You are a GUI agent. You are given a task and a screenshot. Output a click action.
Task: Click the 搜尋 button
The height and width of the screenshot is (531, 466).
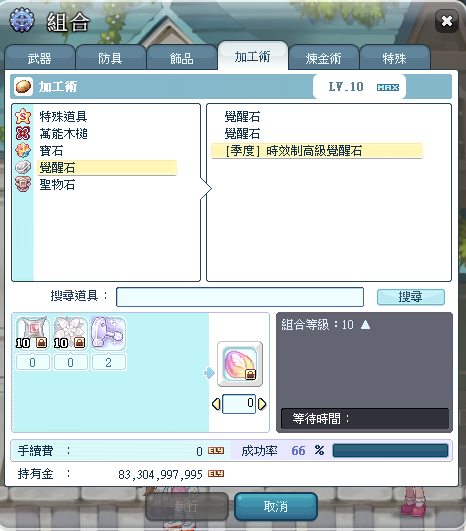(x=411, y=297)
